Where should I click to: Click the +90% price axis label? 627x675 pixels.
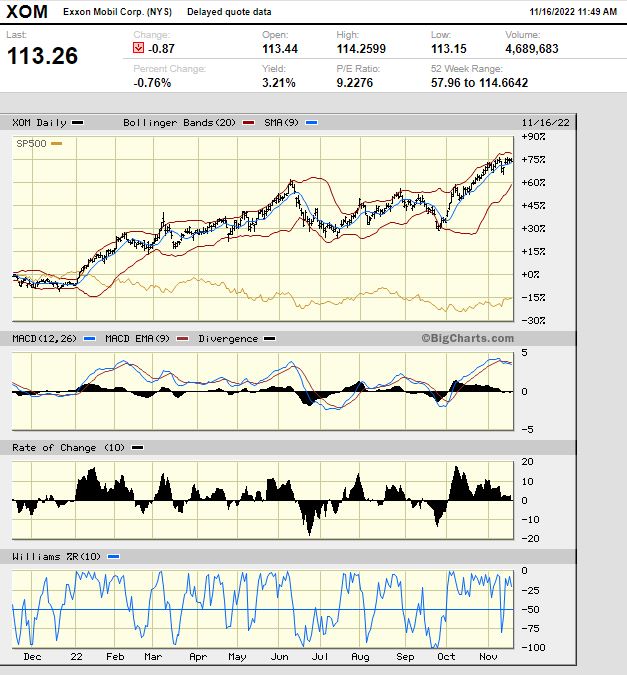pyautogui.click(x=533, y=136)
